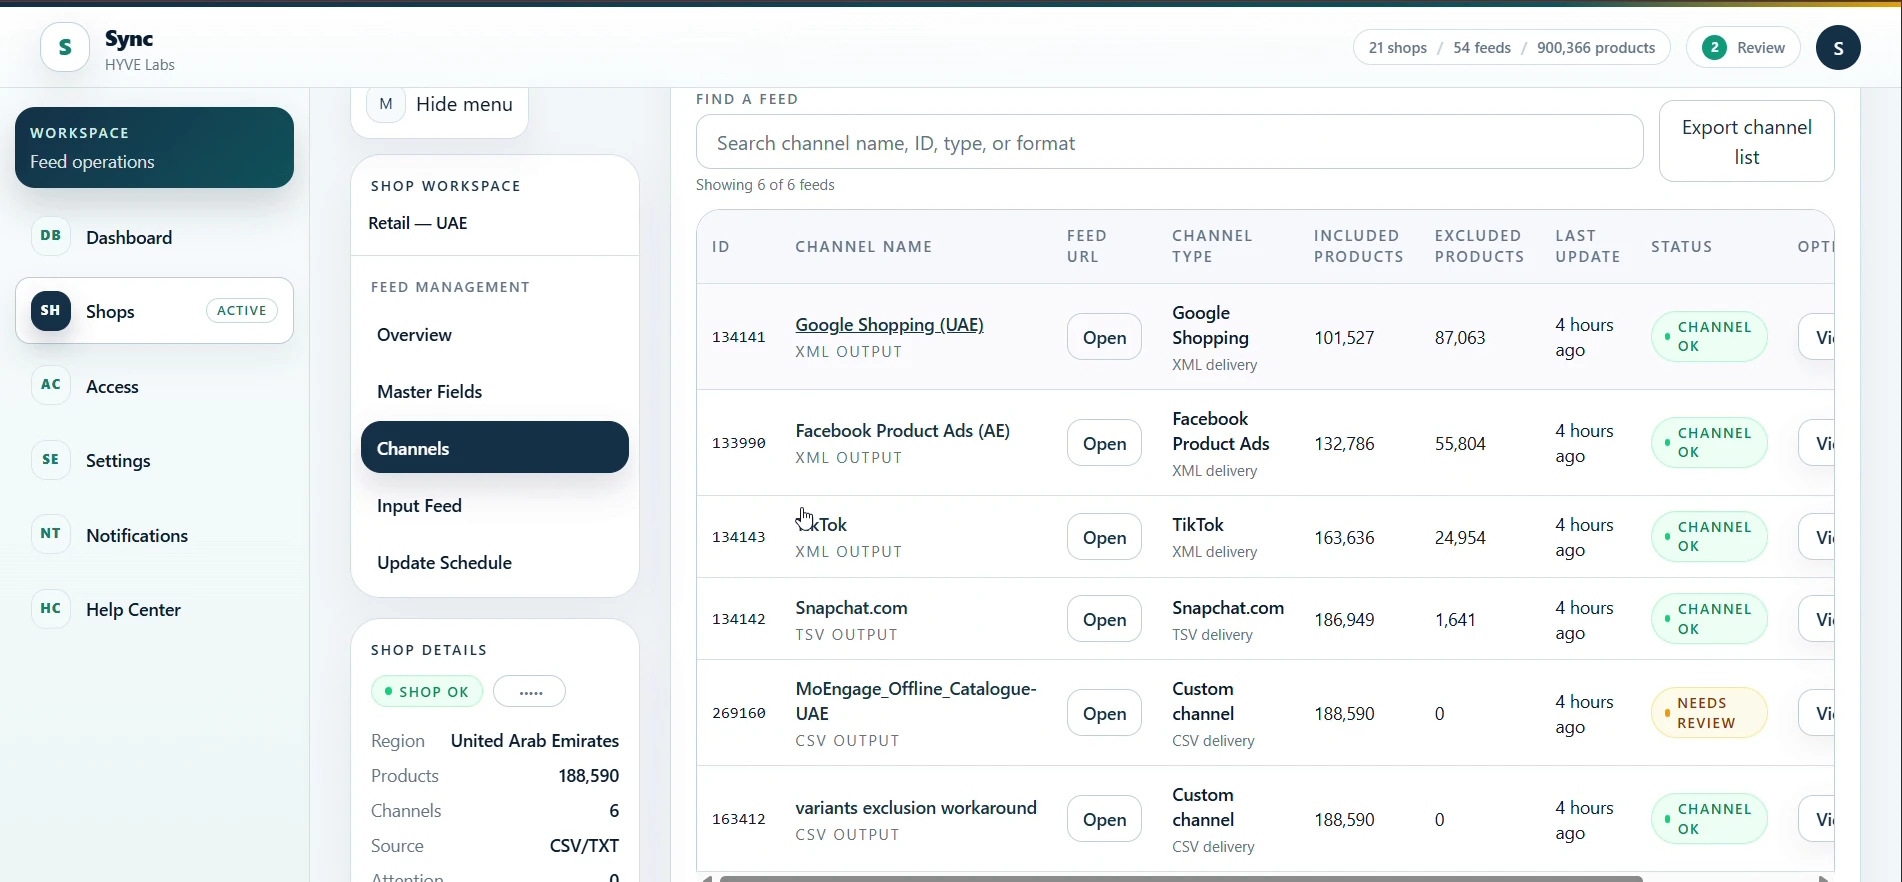This screenshot has height=882, width=1902.
Task: Click Export channel list button
Action: coord(1746,142)
